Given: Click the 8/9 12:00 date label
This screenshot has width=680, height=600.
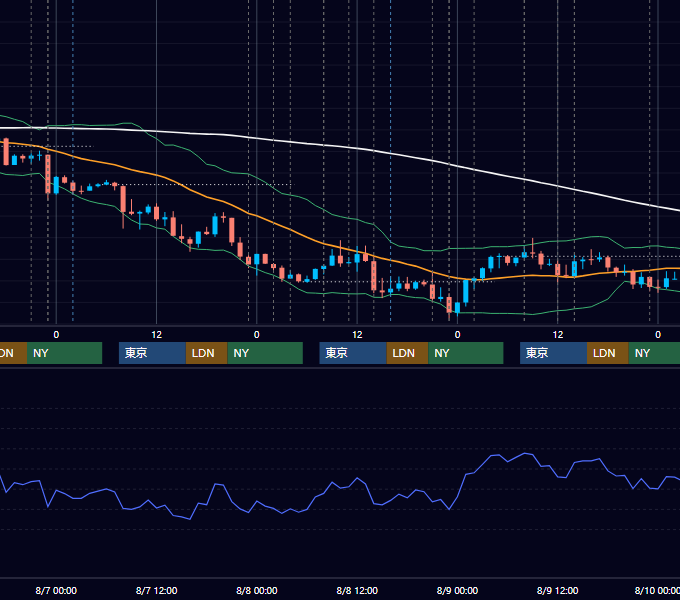Looking at the screenshot, I should click(x=557, y=590).
